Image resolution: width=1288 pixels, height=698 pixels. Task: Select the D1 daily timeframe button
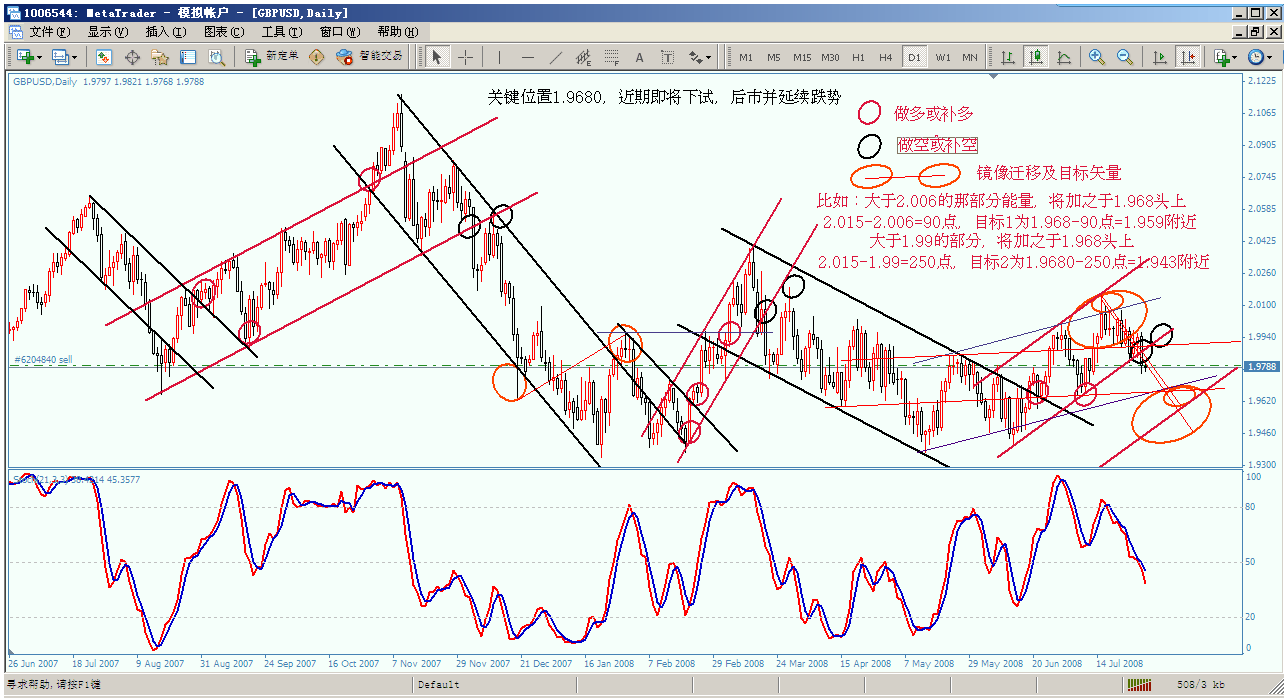tap(914, 57)
